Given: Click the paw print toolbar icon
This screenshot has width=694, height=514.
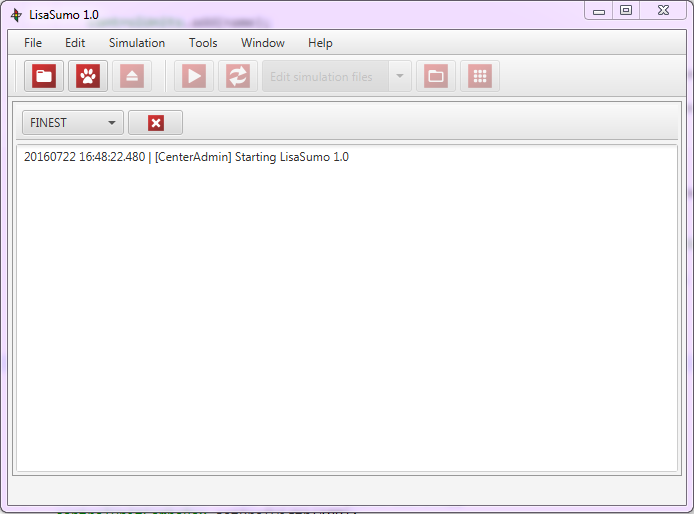Looking at the screenshot, I should (88, 76).
